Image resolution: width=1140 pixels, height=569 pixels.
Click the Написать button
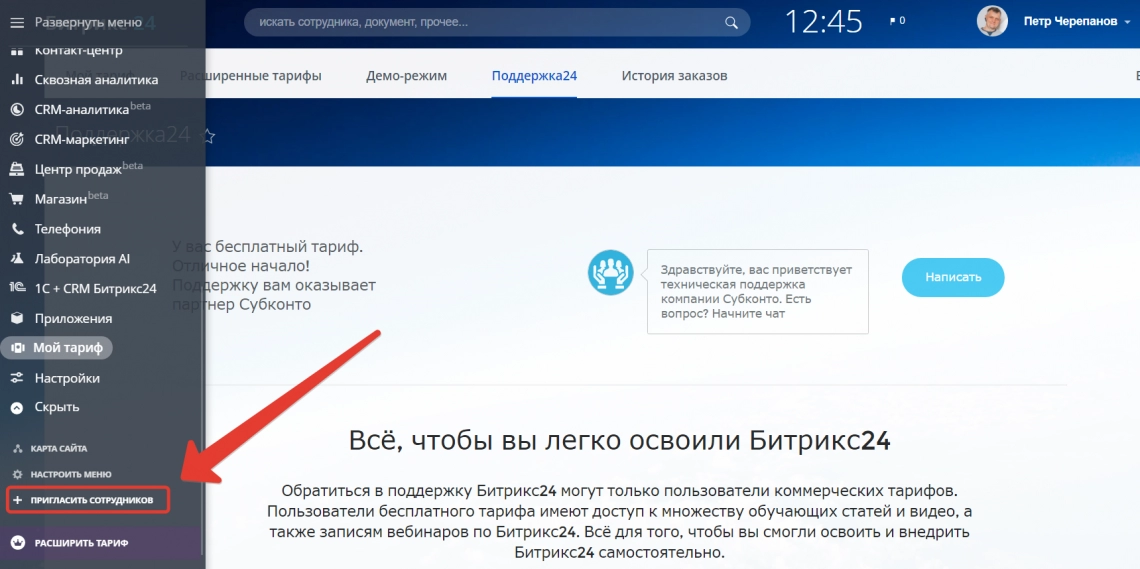[x=953, y=277]
